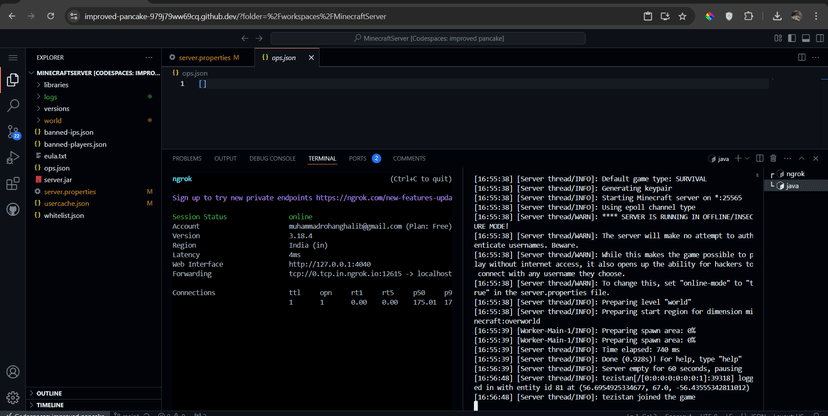
Task: Expand the libraries folder
Action: pyautogui.click(x=56, y=85)
